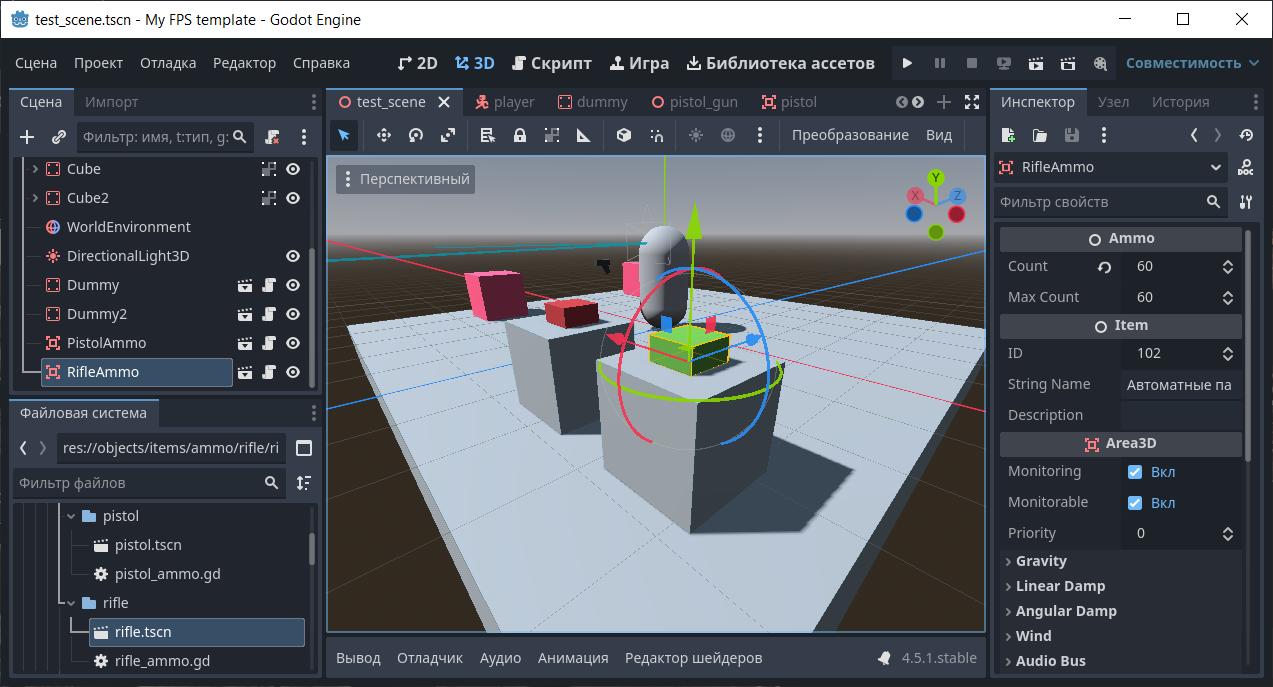Activate the Rotate mode tool

(416, 135)
